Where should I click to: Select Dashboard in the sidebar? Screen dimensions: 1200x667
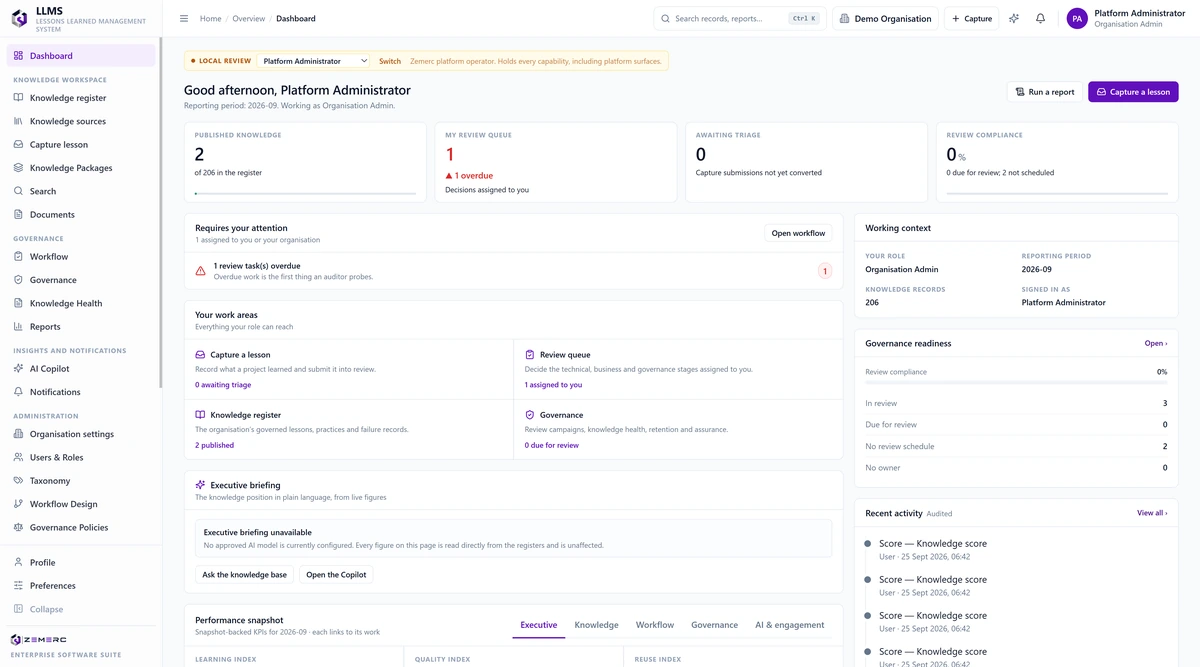click(80, 56)
